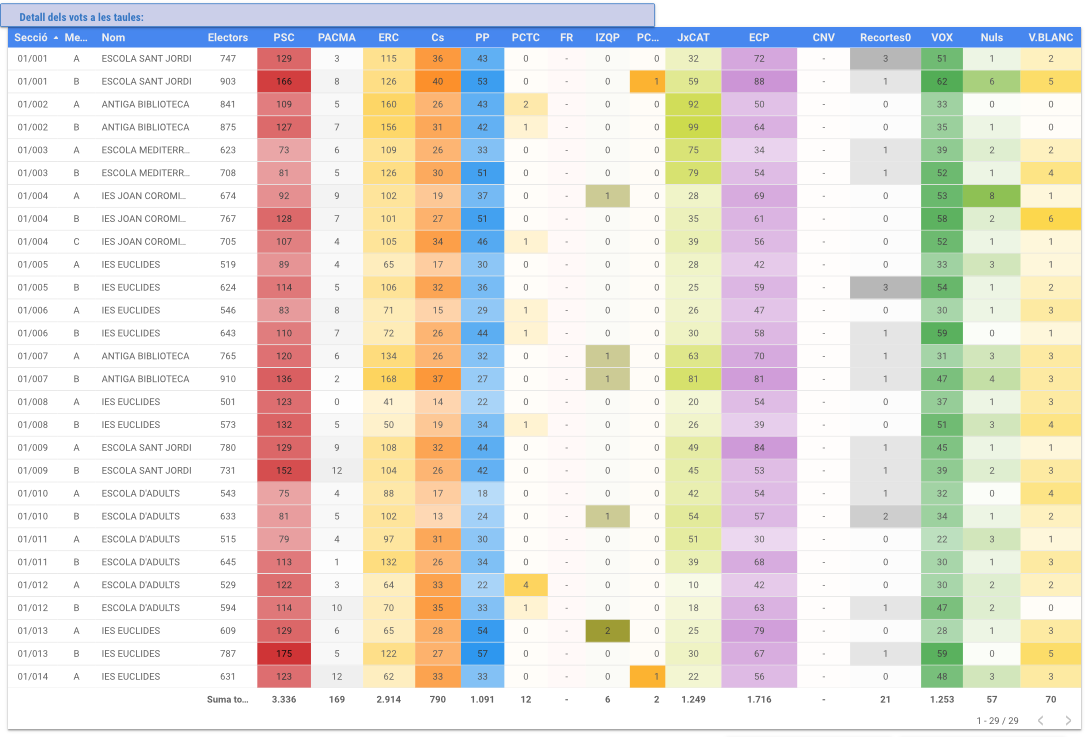This screenshot has height=737, width=1091.
Task: Select V.BLANC cell showing 6
Action: pyautogui.click(x=1051, y=219)
